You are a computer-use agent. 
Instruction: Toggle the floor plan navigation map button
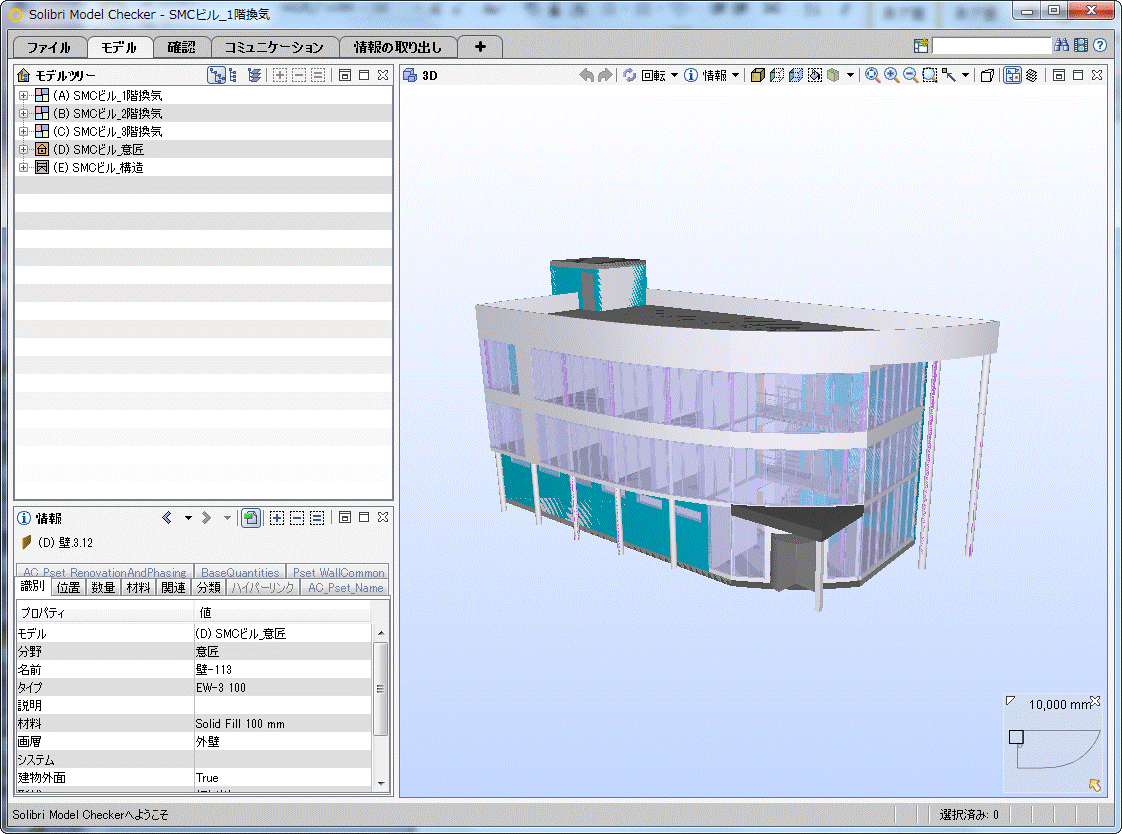(x=1013, y=75)
